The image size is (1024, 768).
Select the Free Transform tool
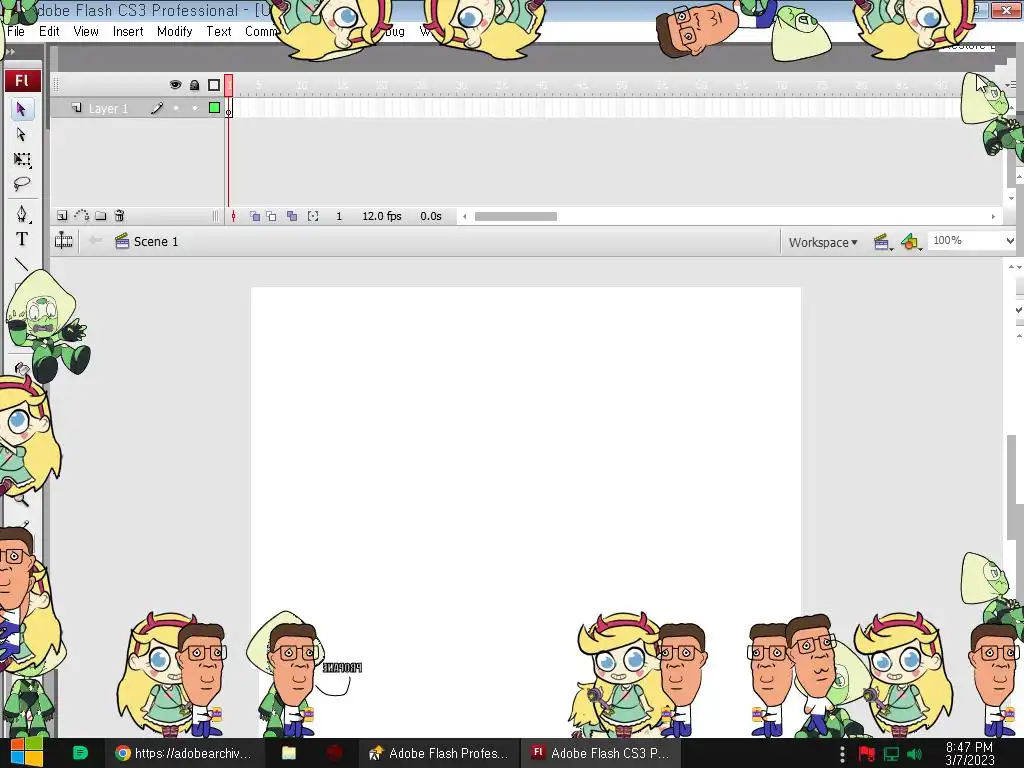point(22,159)
